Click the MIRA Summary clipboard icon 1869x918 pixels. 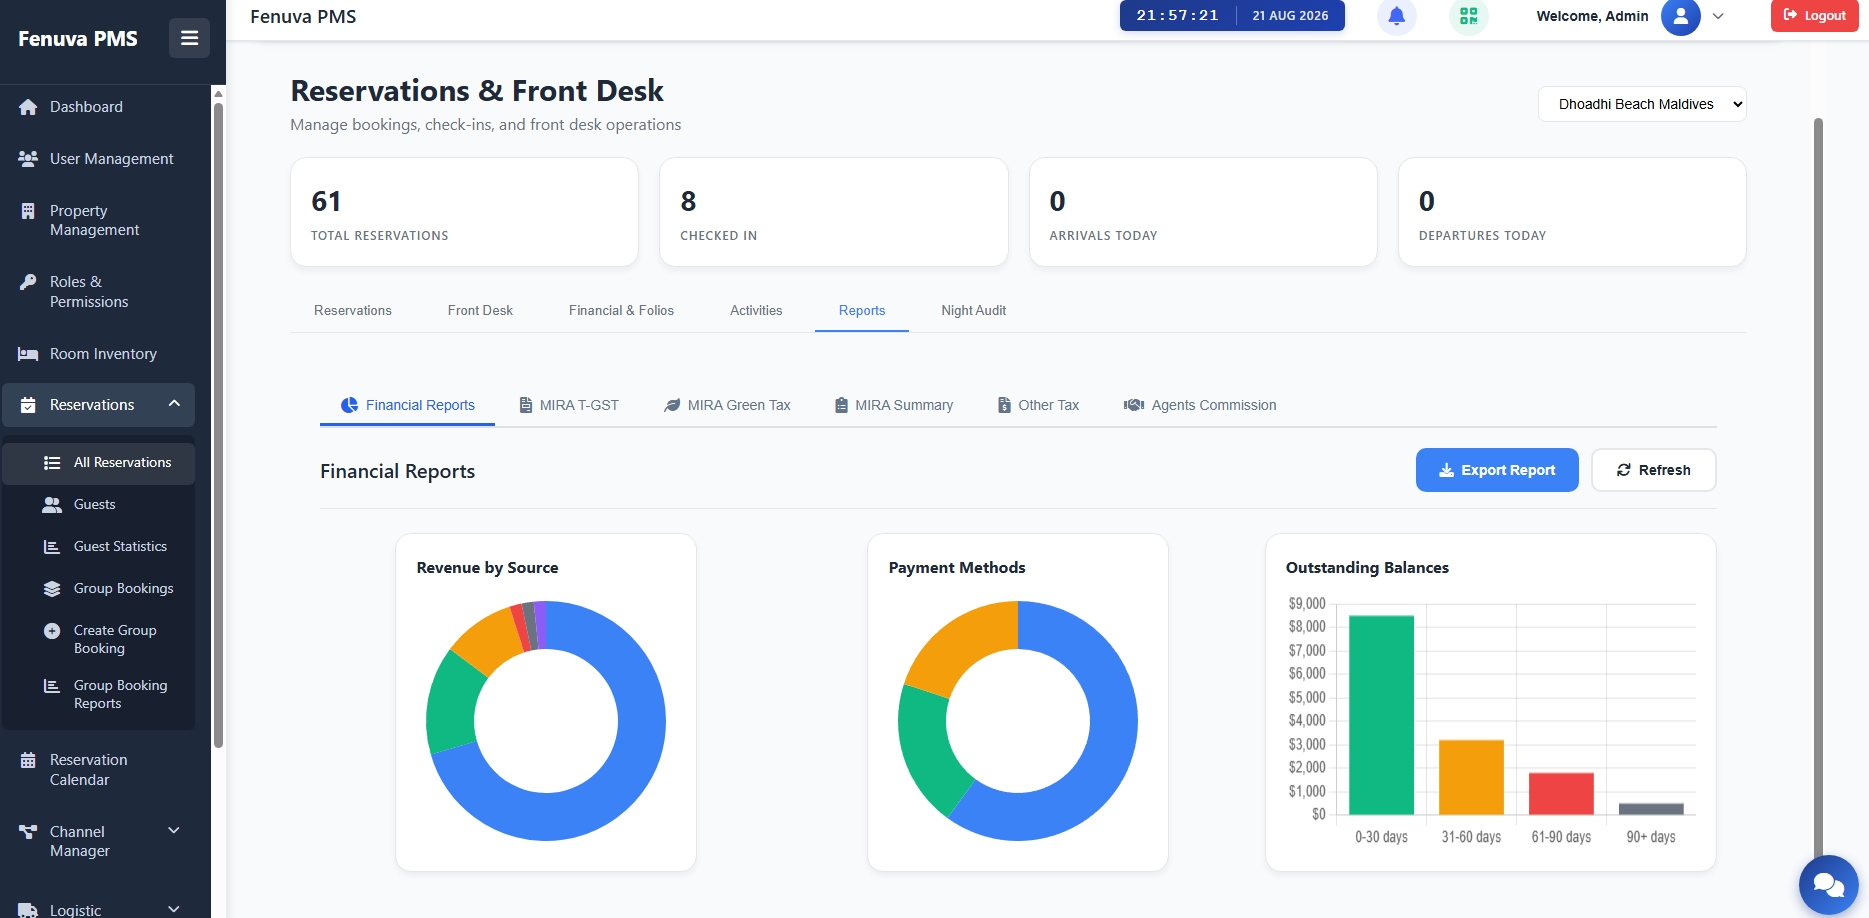(842, 405)
